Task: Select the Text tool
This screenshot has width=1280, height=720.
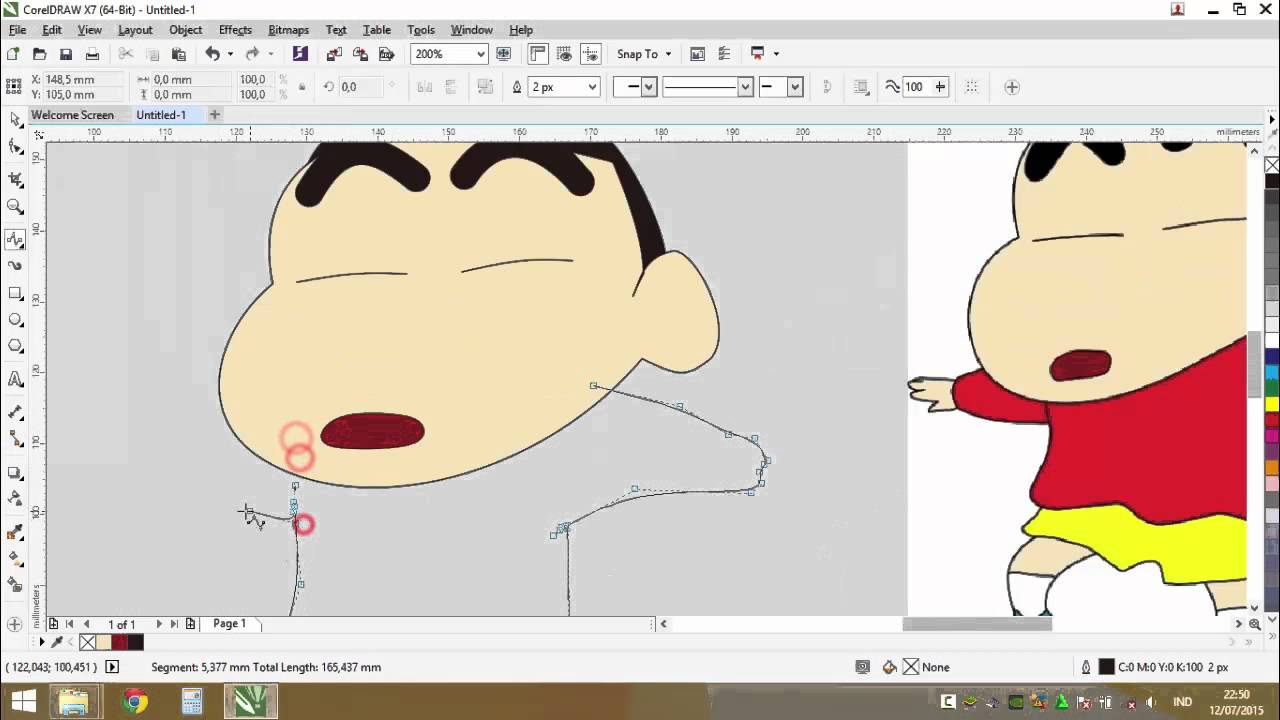Action: pos(14,379)
